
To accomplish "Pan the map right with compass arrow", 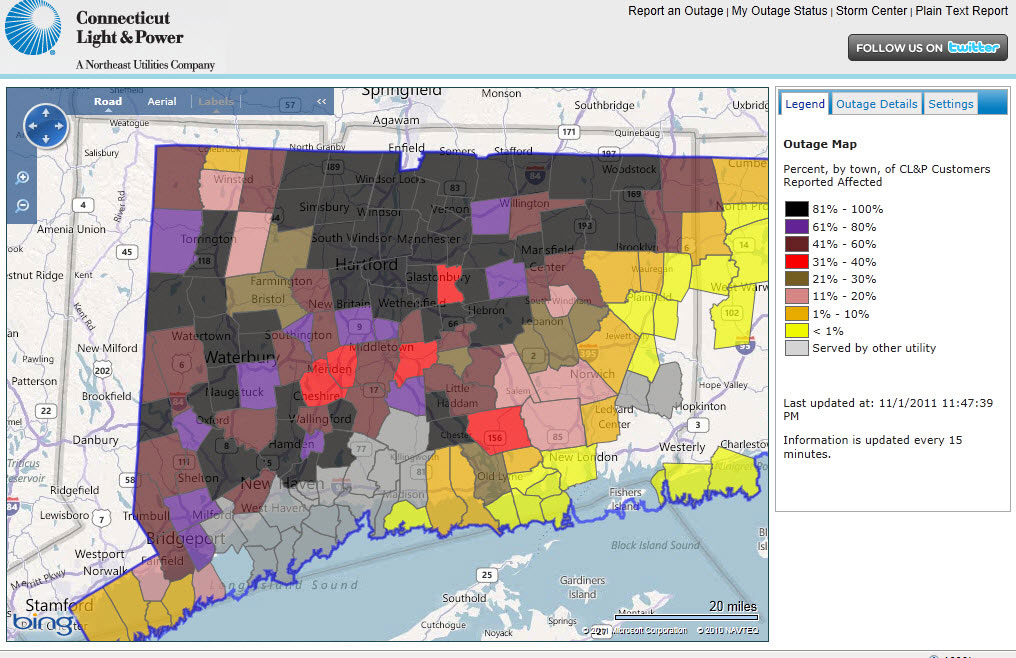I will coord(60,126).
